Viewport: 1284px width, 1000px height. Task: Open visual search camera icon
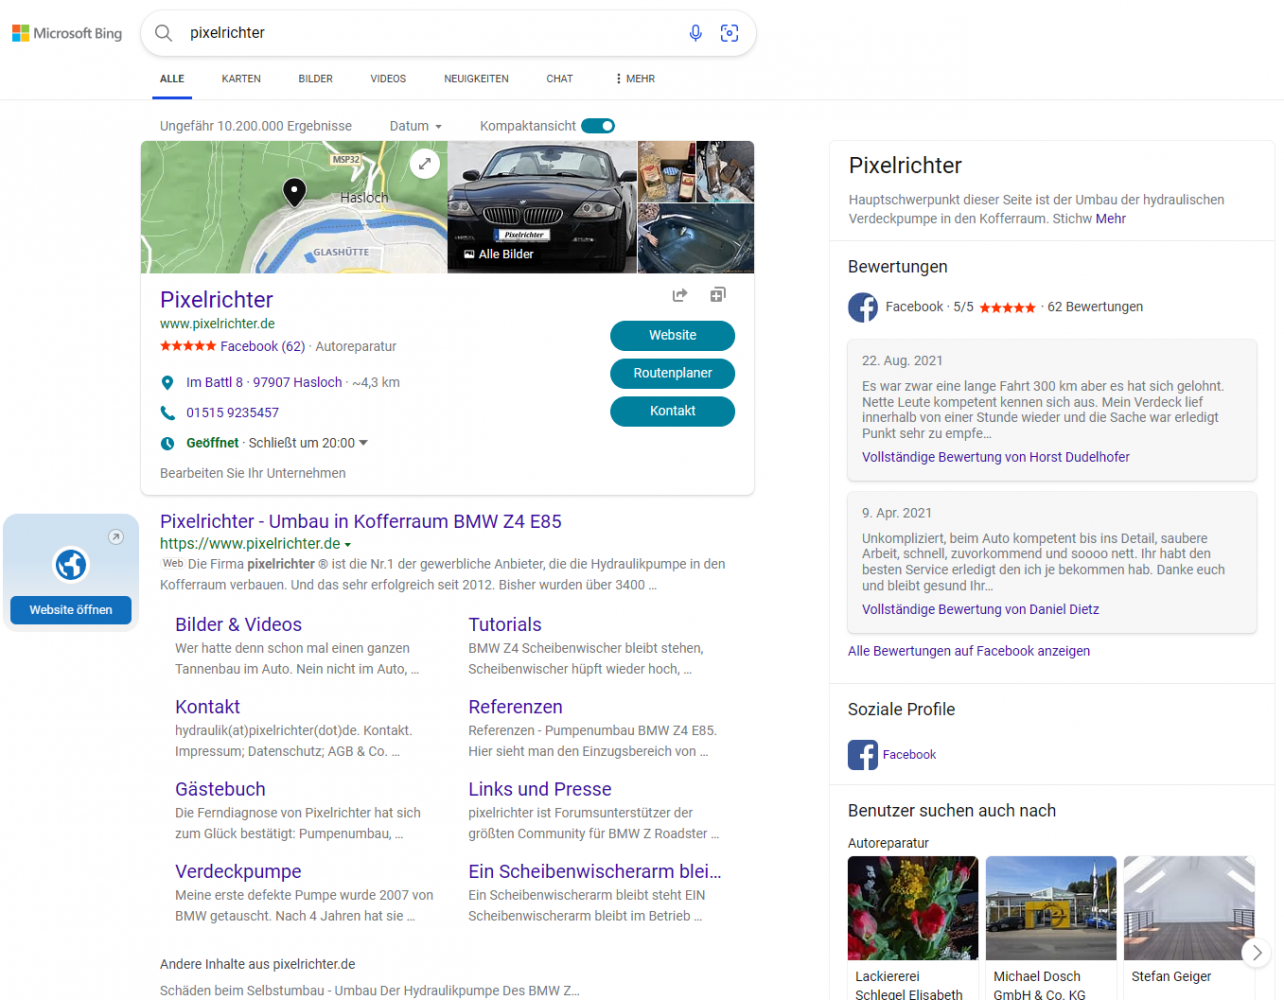coord(730,33)
